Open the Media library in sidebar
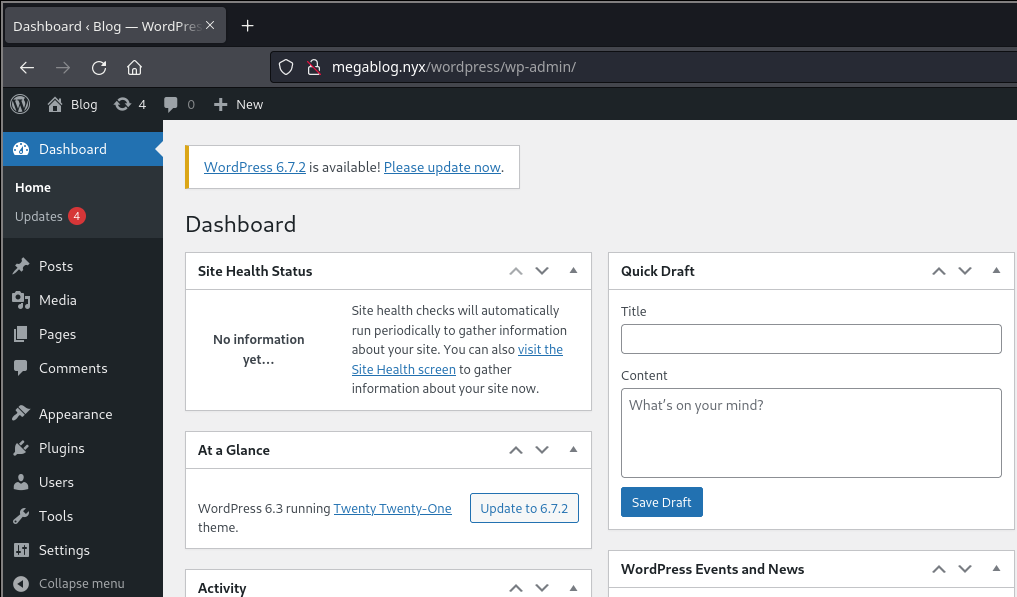Viewport: 1017px width, 597px height. pyautogui.click(x=57, y=300)
